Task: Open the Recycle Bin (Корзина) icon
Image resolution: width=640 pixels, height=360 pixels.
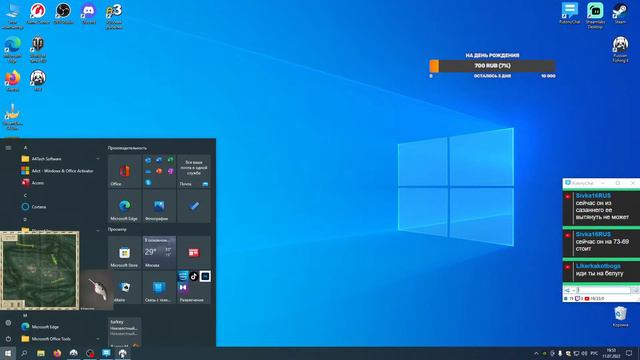Action: click(x=620, y=317)
